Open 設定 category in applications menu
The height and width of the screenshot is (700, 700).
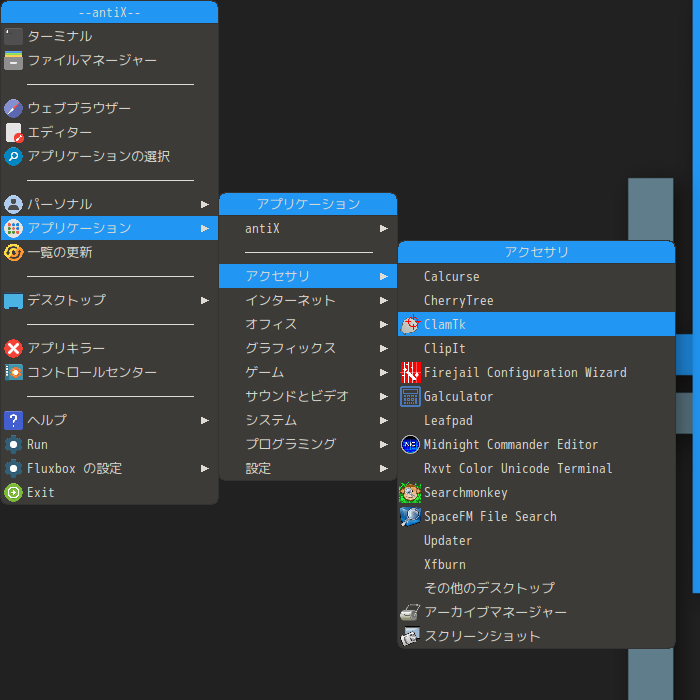[308, 468]
